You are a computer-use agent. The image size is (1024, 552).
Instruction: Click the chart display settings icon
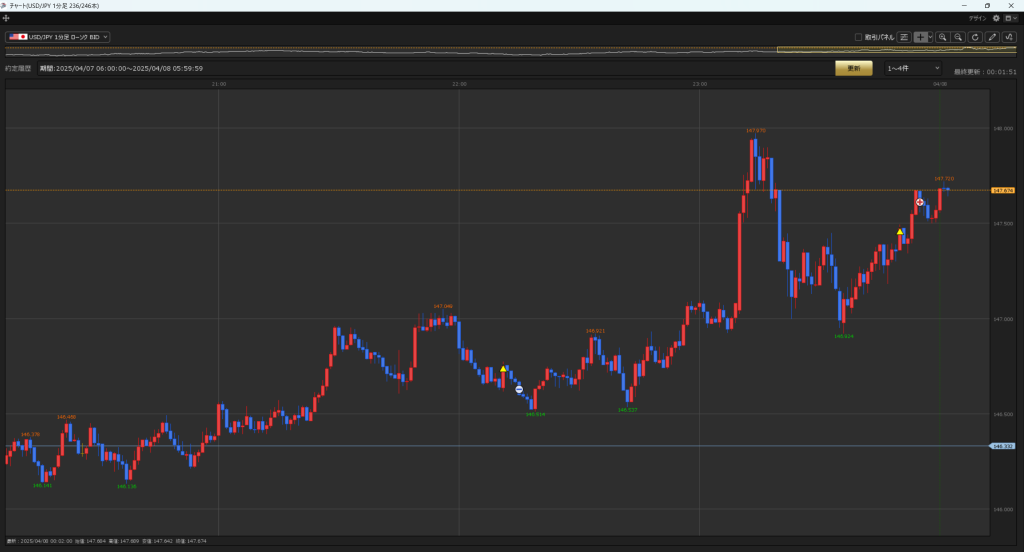pyautogui.click(x=904, y=37)
